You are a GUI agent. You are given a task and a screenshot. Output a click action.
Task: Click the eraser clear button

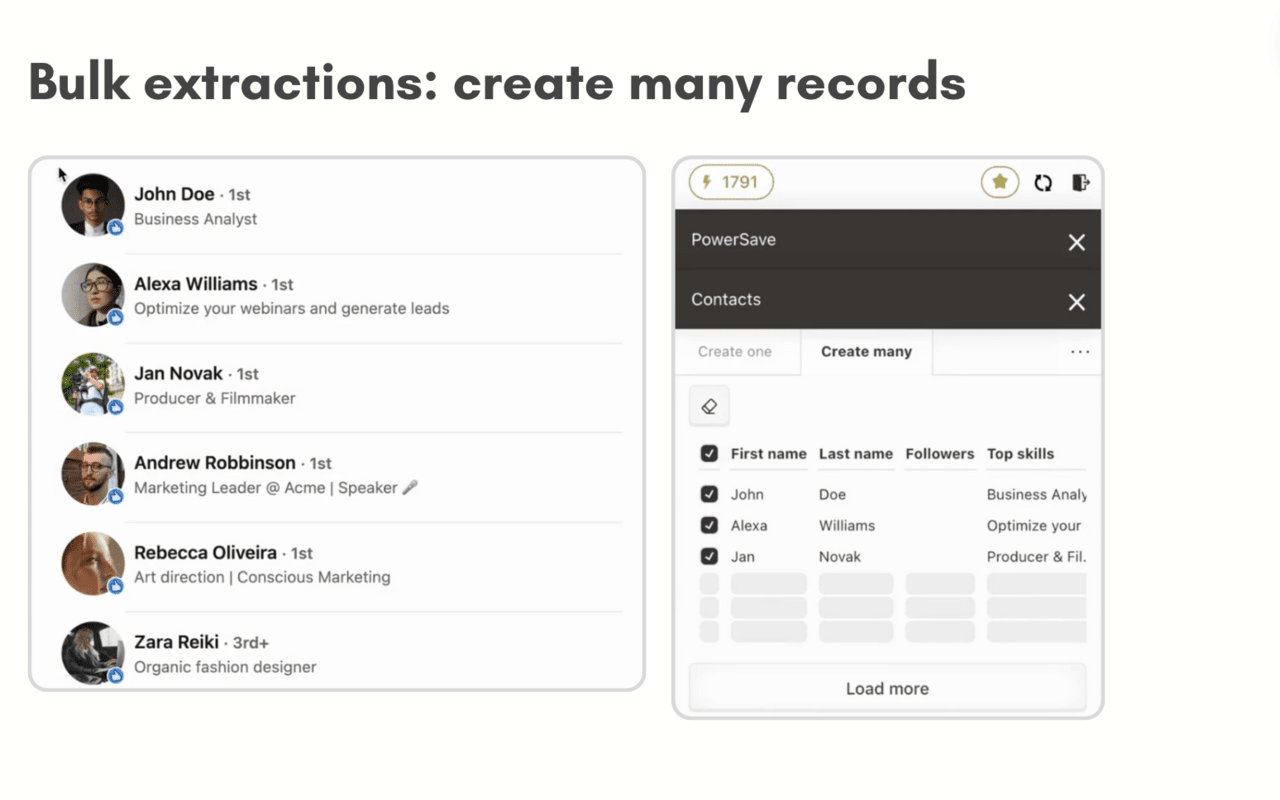[x=709, y=406]
